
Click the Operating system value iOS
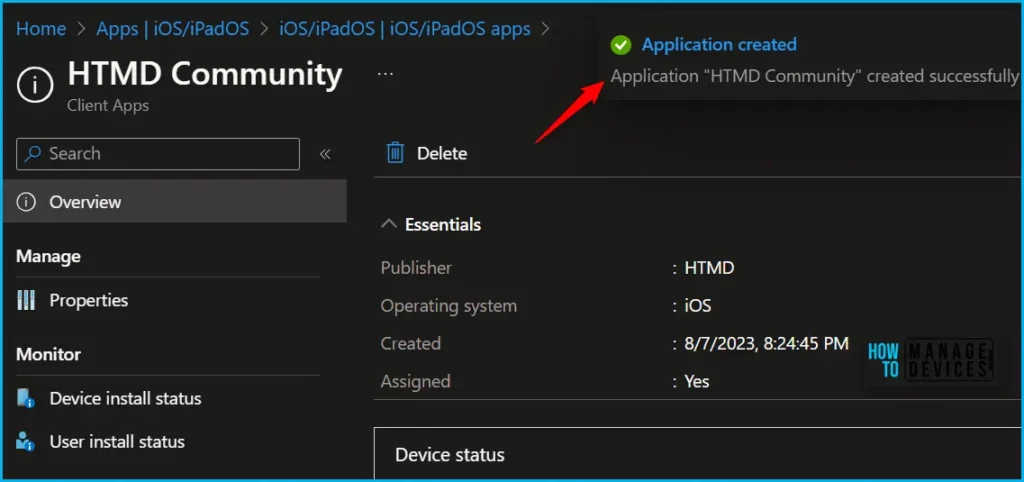pyautogui.click(x=697, y=306)
